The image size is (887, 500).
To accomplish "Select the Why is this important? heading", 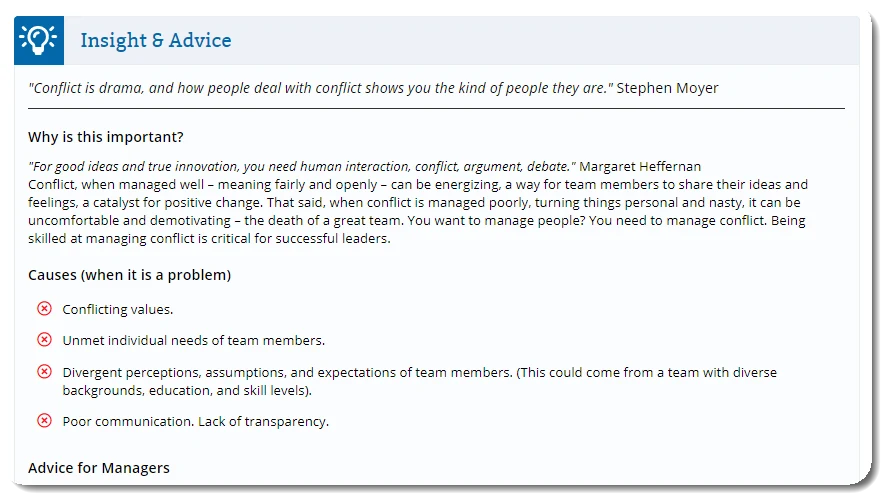I will [105, 137].
